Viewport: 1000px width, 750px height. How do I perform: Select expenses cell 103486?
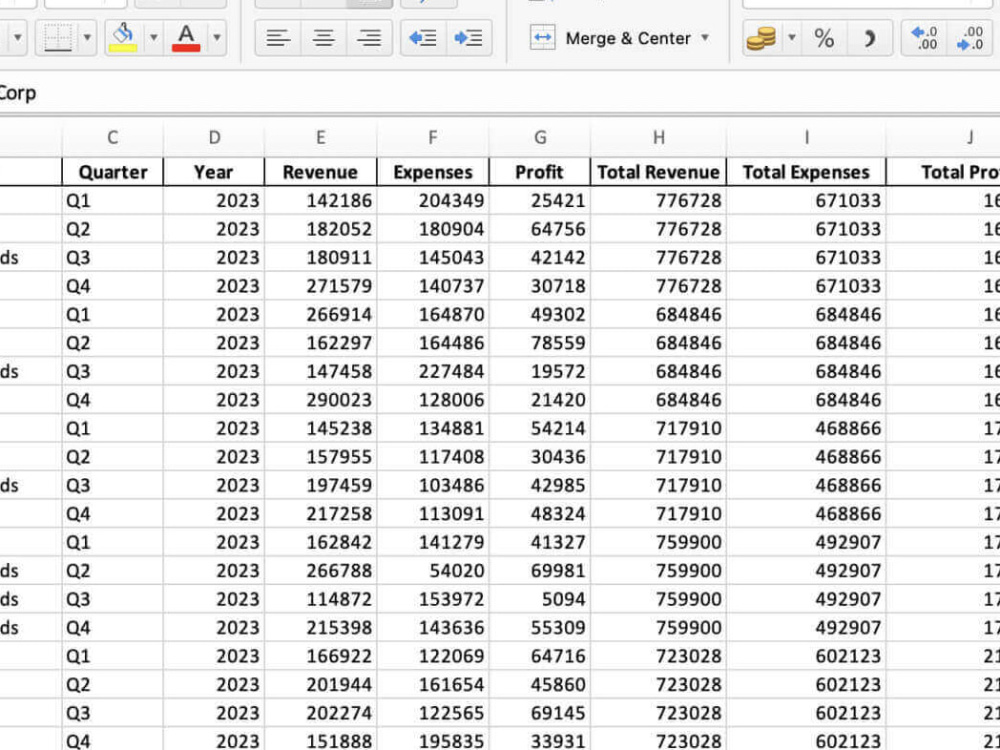[432, 485]
